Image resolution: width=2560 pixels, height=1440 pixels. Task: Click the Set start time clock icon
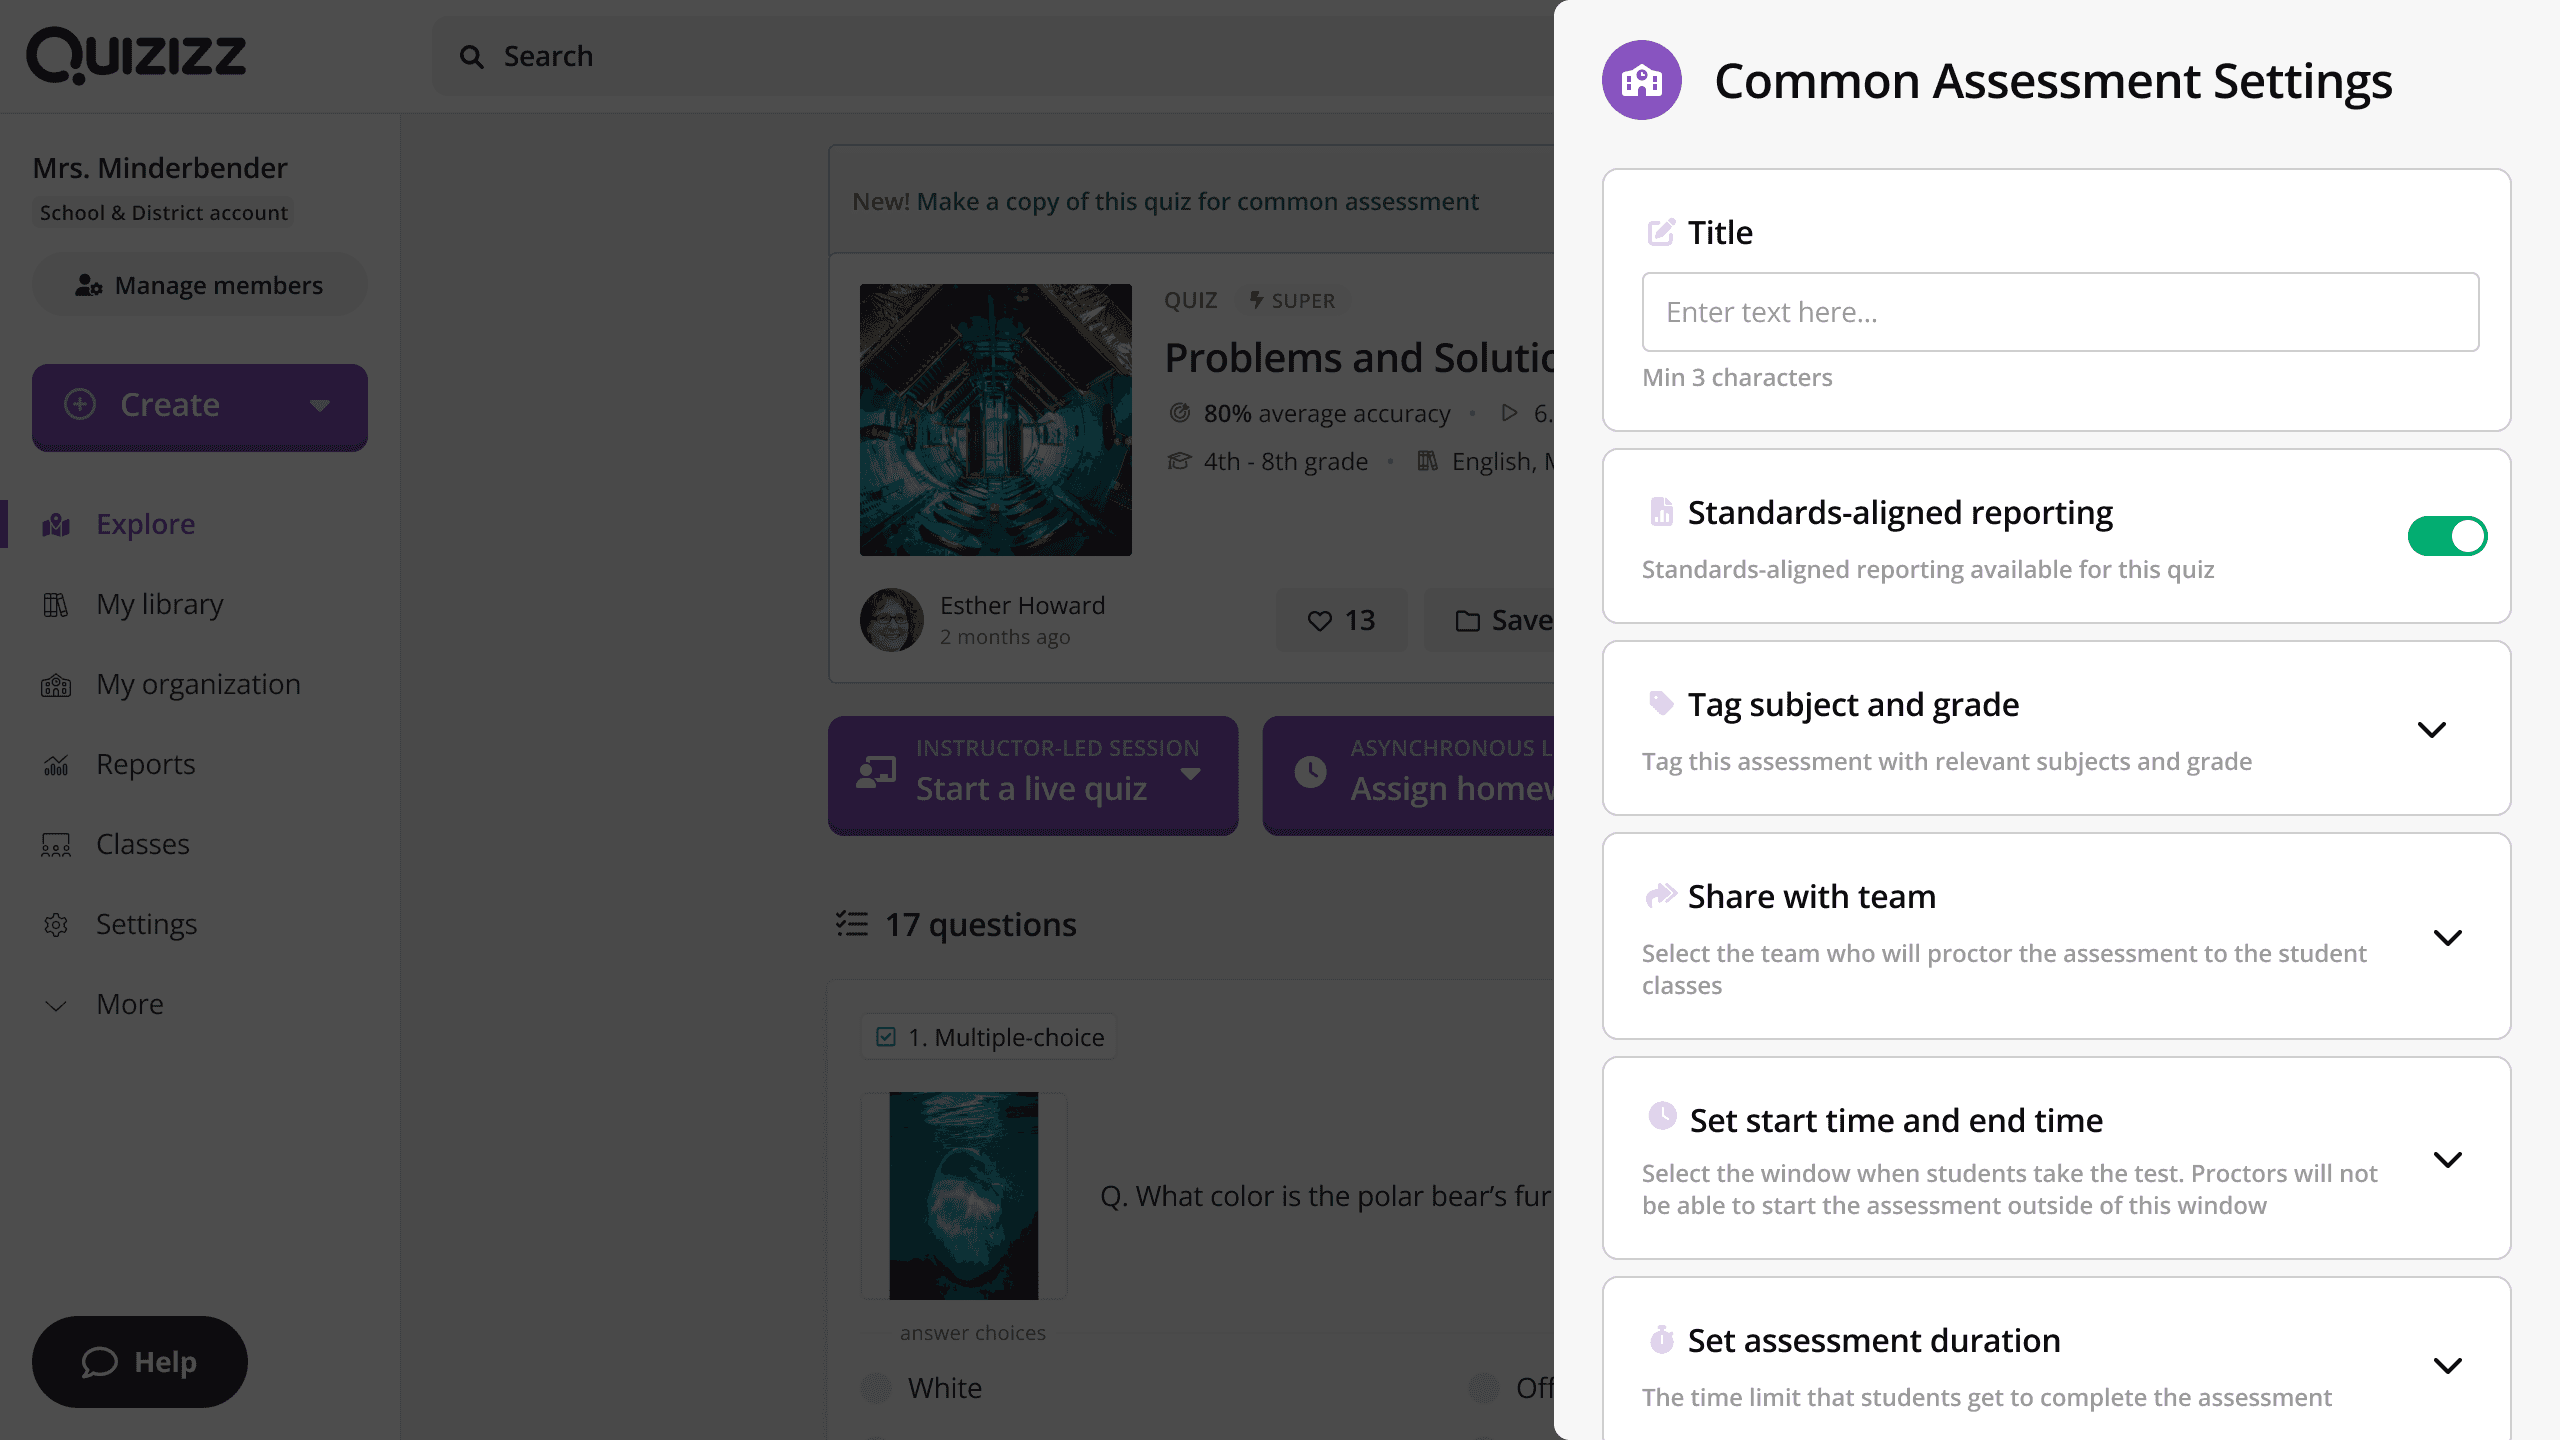coord(1662,1116)
